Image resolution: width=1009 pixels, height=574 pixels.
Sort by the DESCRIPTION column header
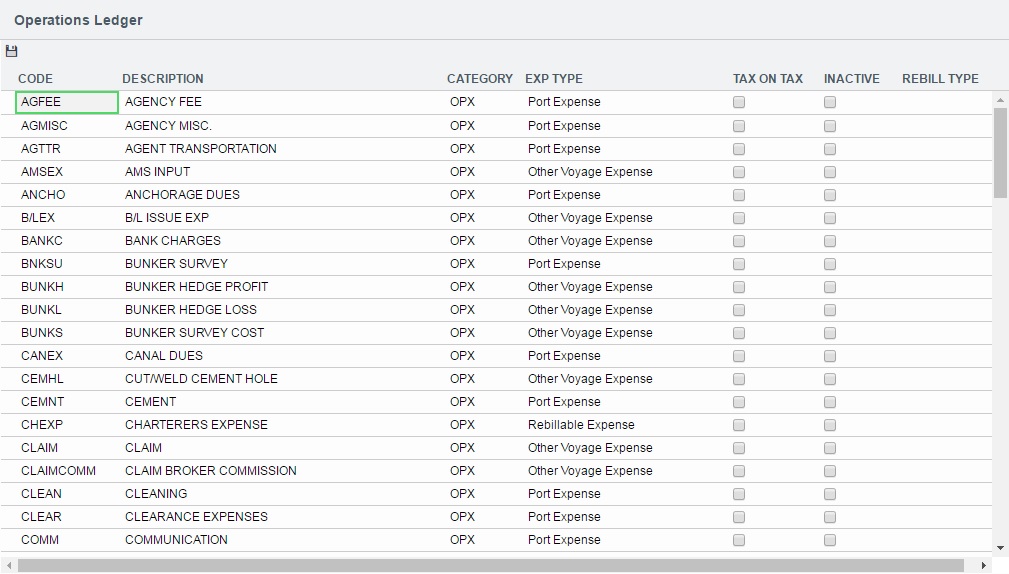(162, 79)
